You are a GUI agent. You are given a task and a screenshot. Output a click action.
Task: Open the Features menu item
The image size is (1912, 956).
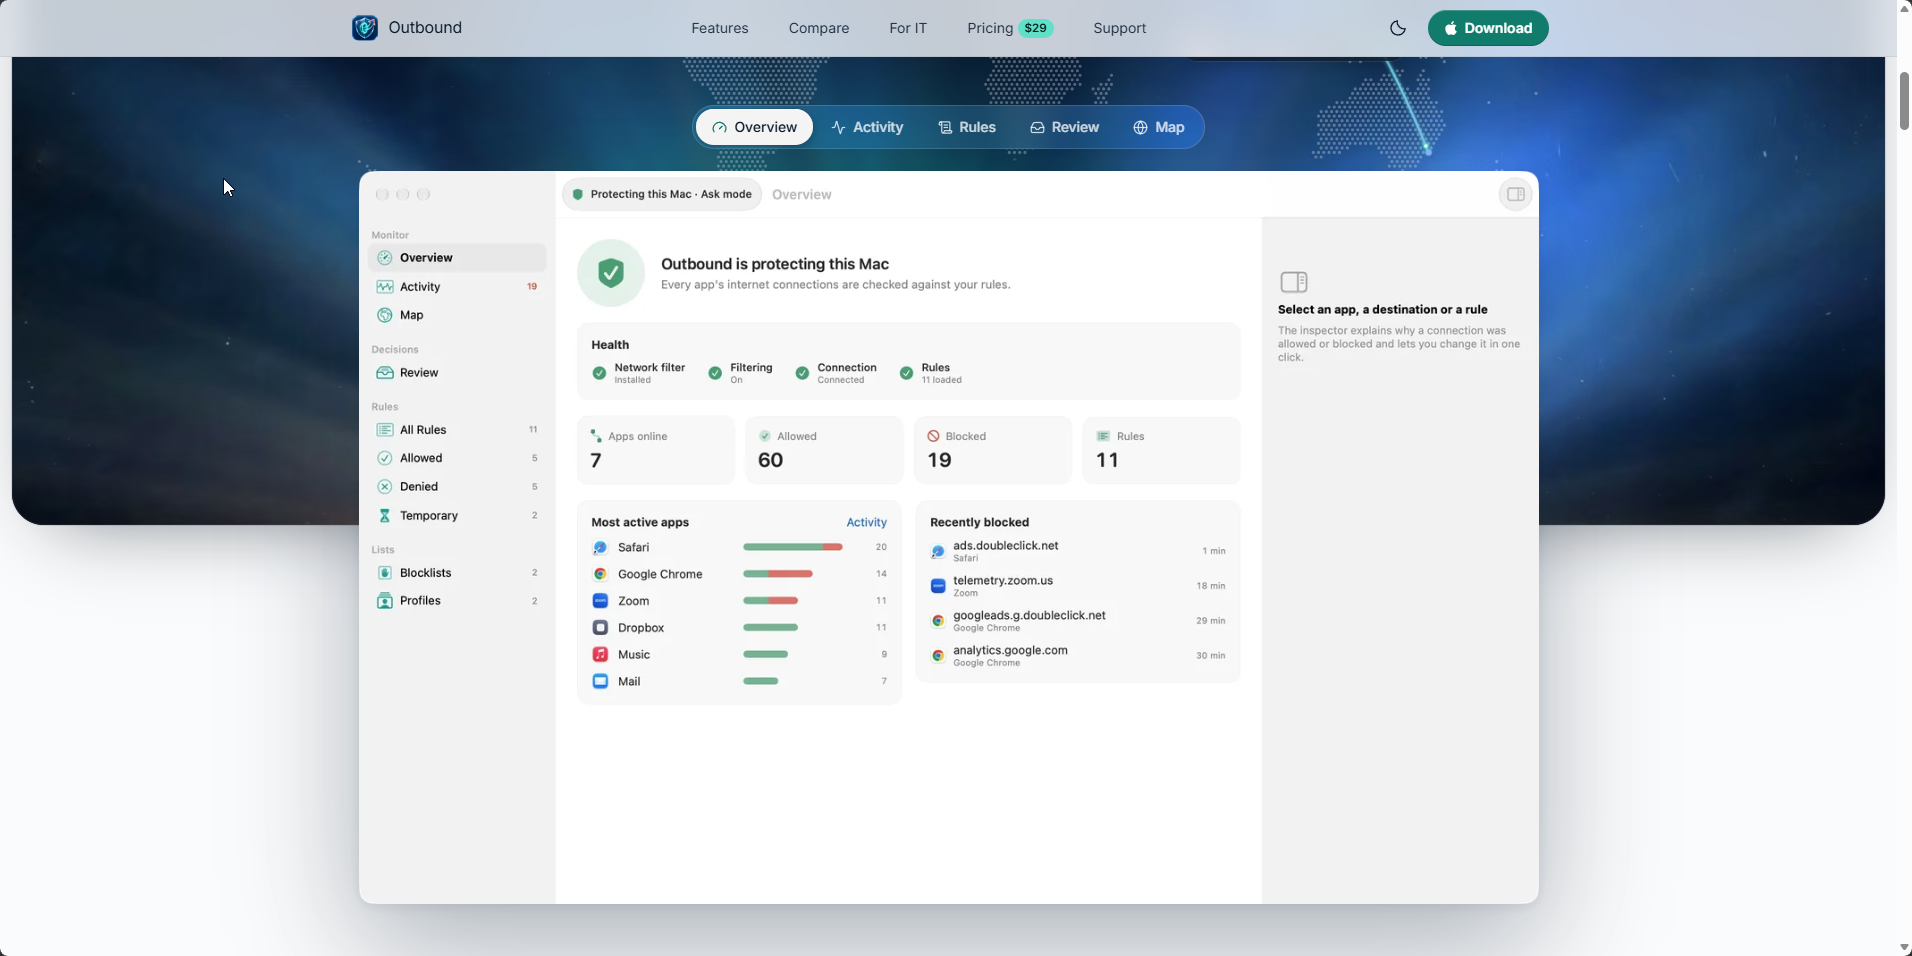click(719, 28)
